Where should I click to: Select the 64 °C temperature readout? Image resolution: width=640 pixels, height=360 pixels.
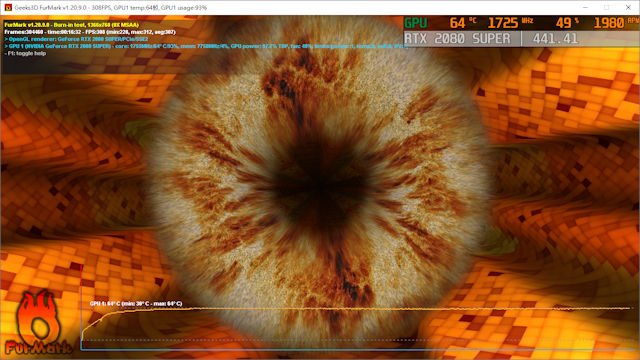tap(463, 23)
